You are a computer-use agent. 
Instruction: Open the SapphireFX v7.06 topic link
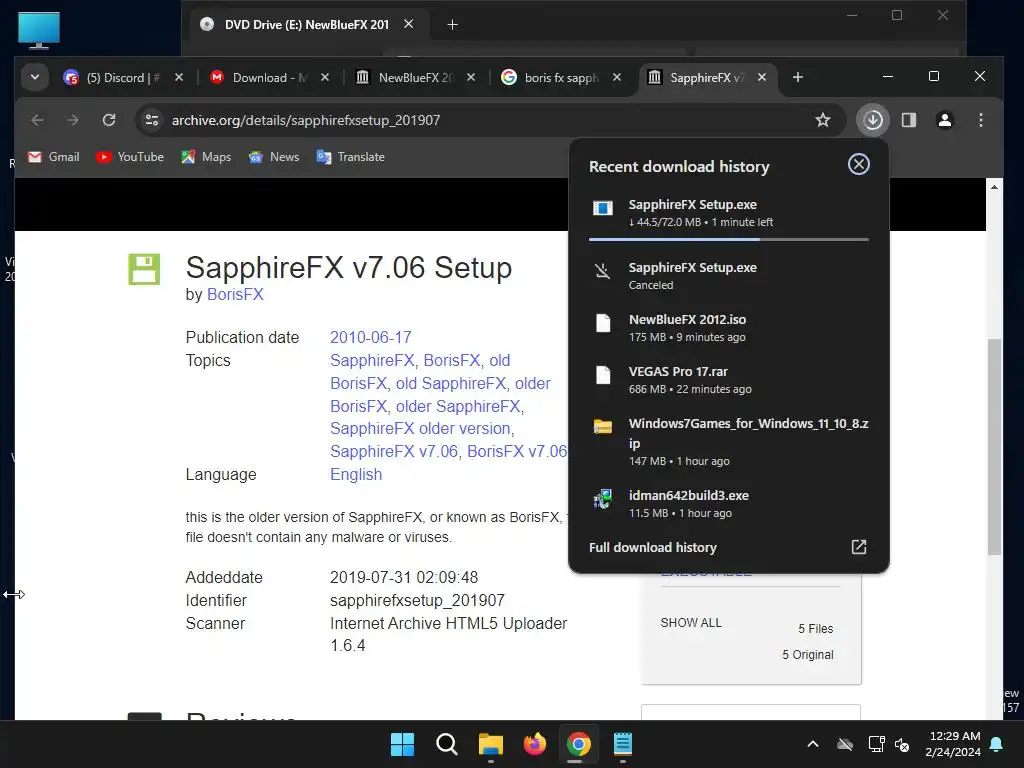point(394,451)
